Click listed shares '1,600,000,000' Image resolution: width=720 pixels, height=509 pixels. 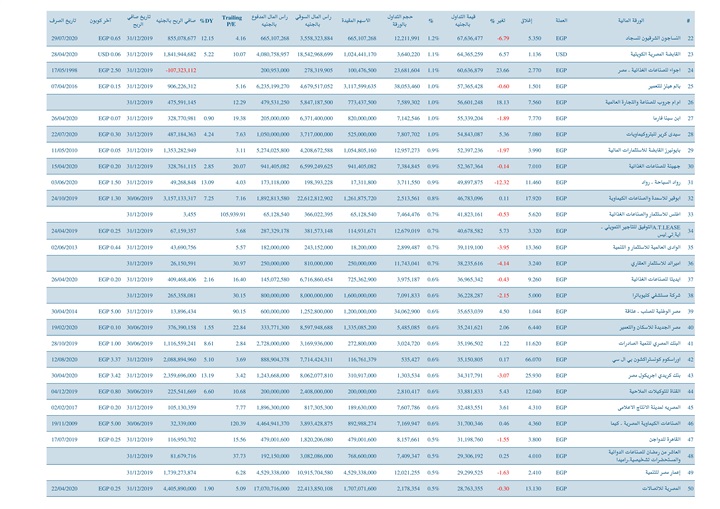pyautogui.click(x=360, y=296)
